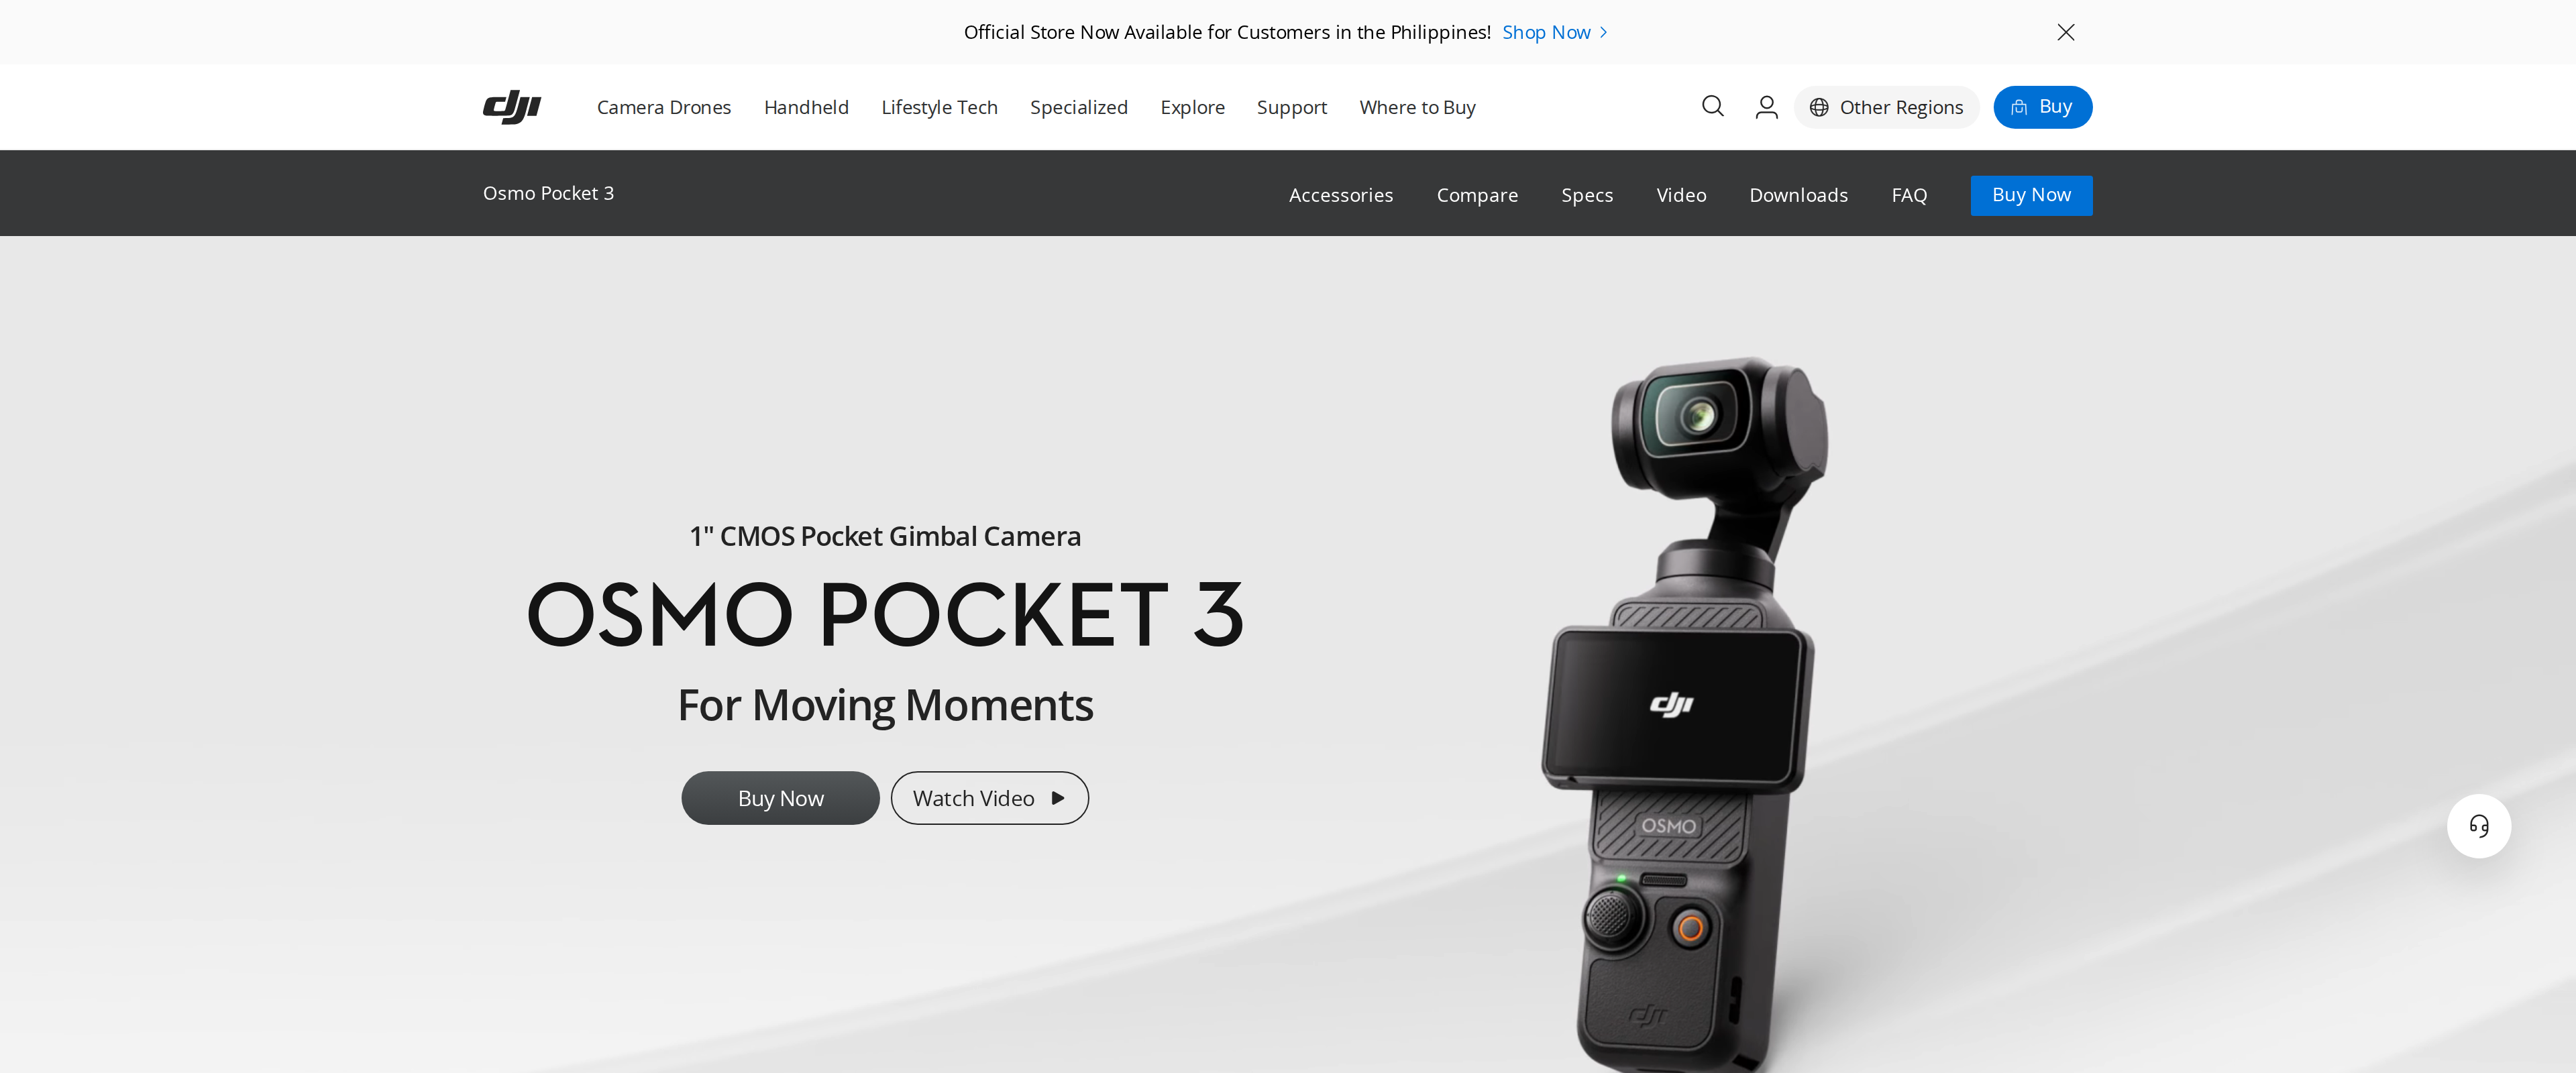
Task: Dismiss the Philippines store announcement banner
Action: coord(2065,32)
